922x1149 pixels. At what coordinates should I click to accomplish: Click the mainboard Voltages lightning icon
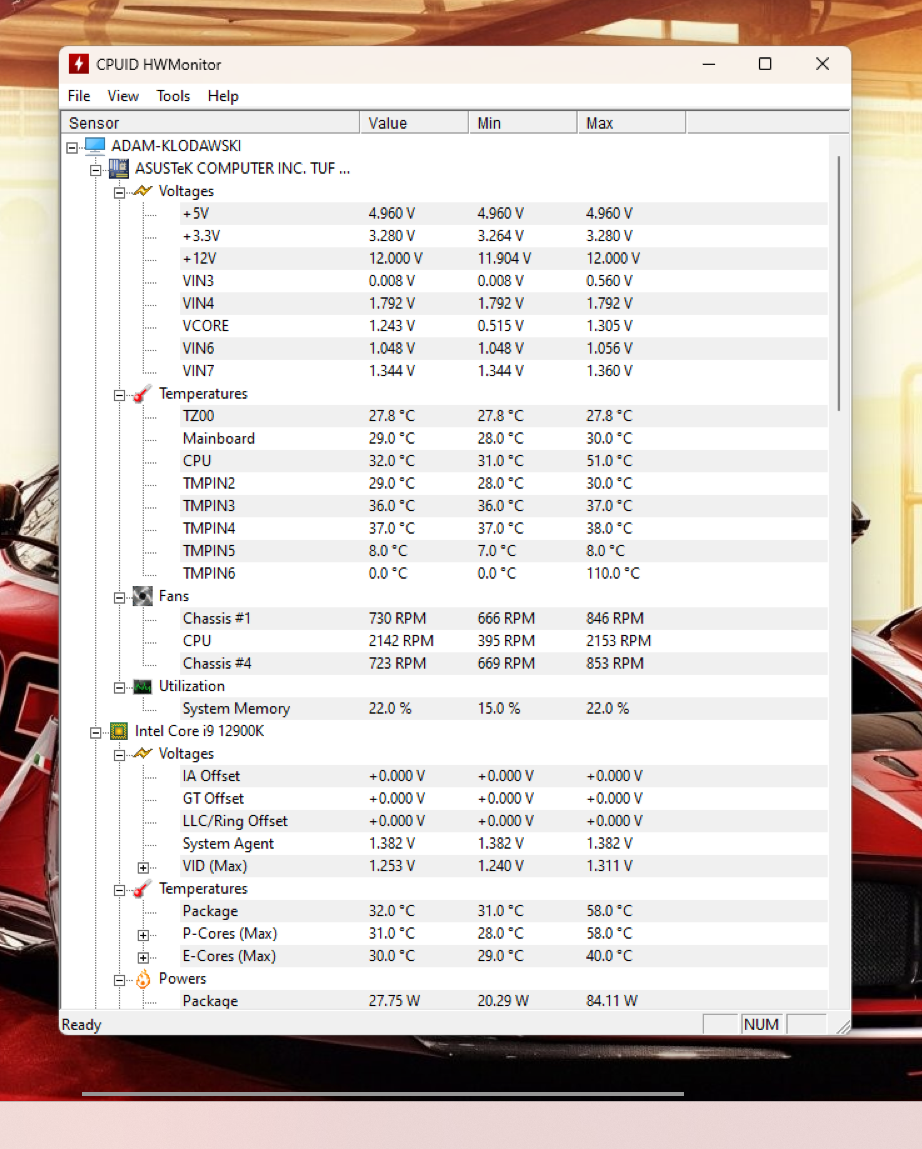142,191
